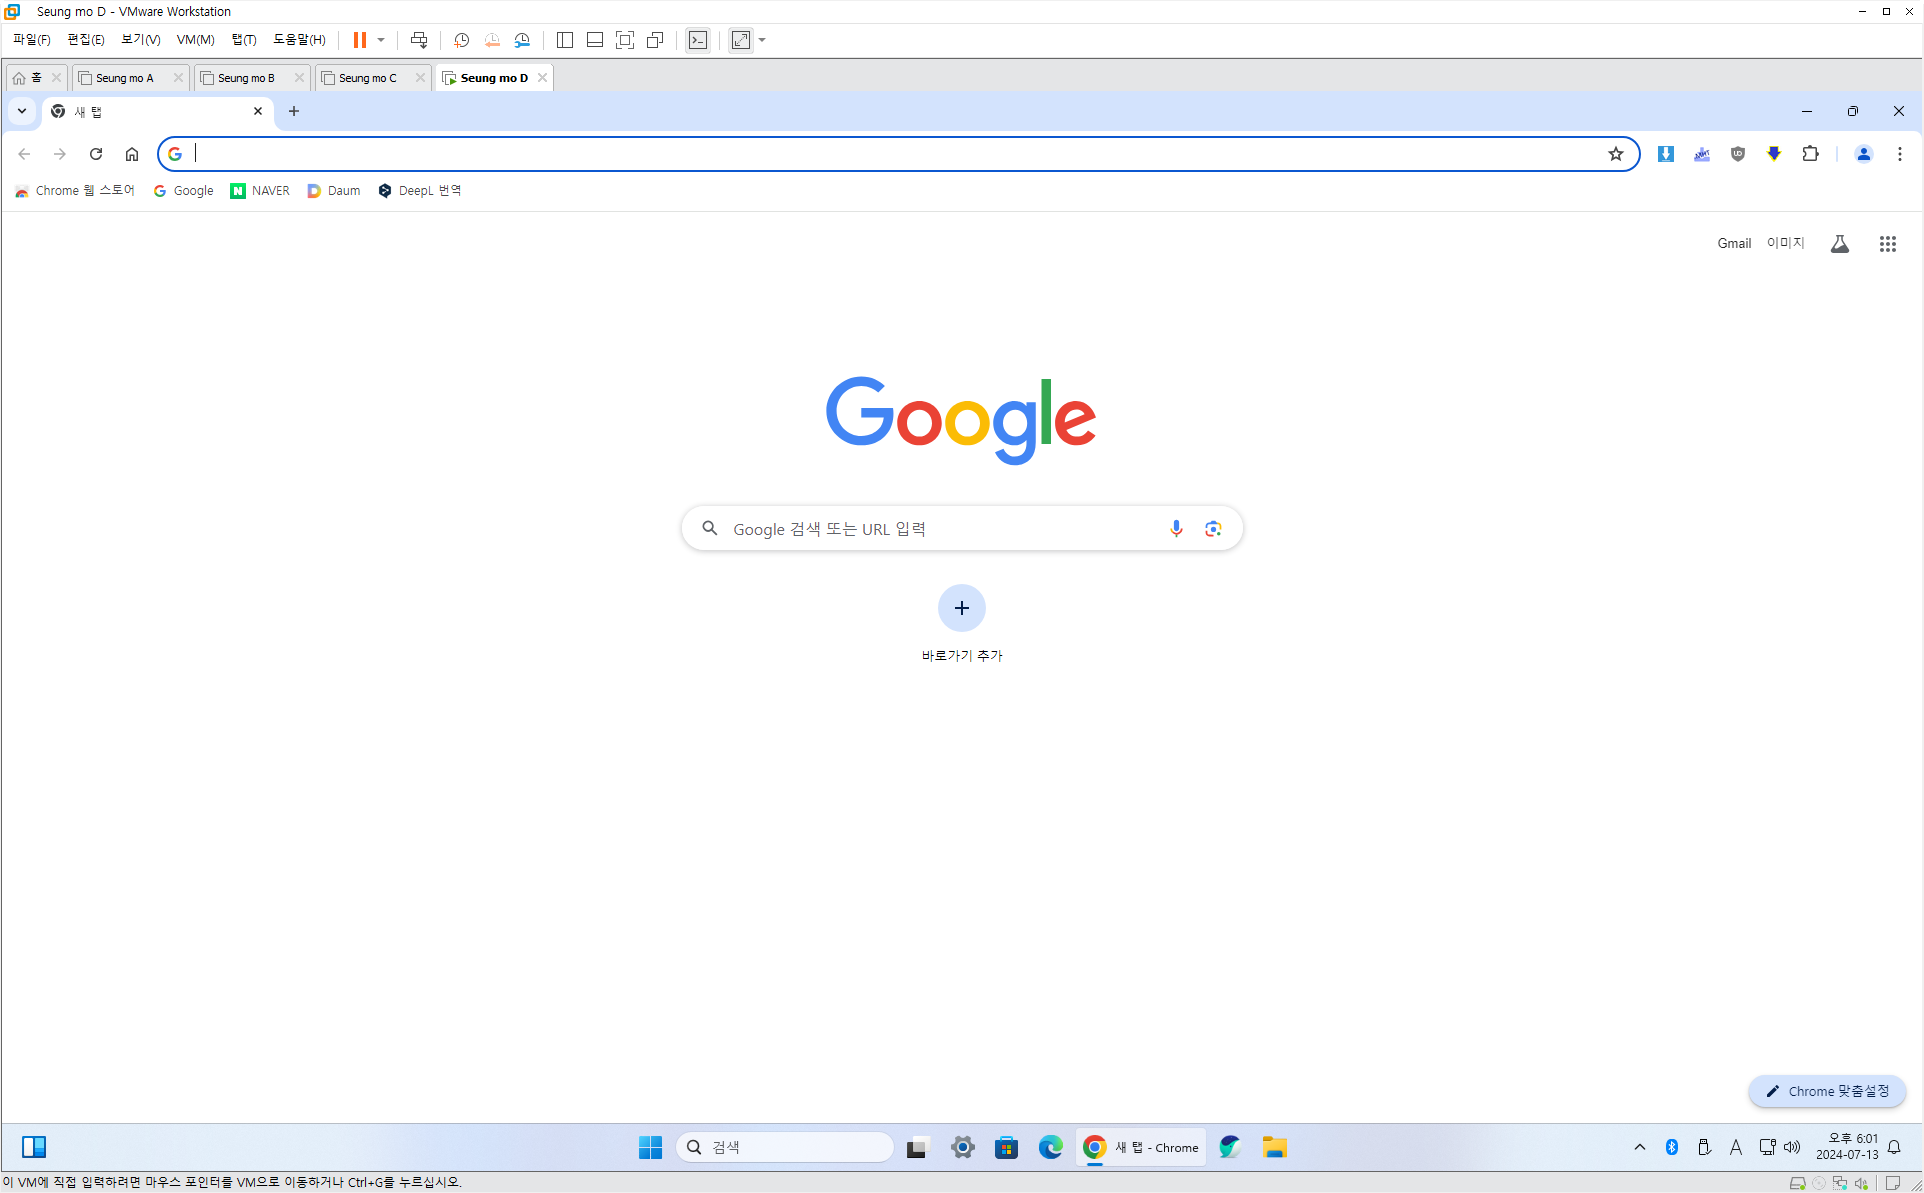This screenshot has width=1924, height=1193.
Task: Open the console view icon in VMware toolbar
Action: click(x=698, y=40)
